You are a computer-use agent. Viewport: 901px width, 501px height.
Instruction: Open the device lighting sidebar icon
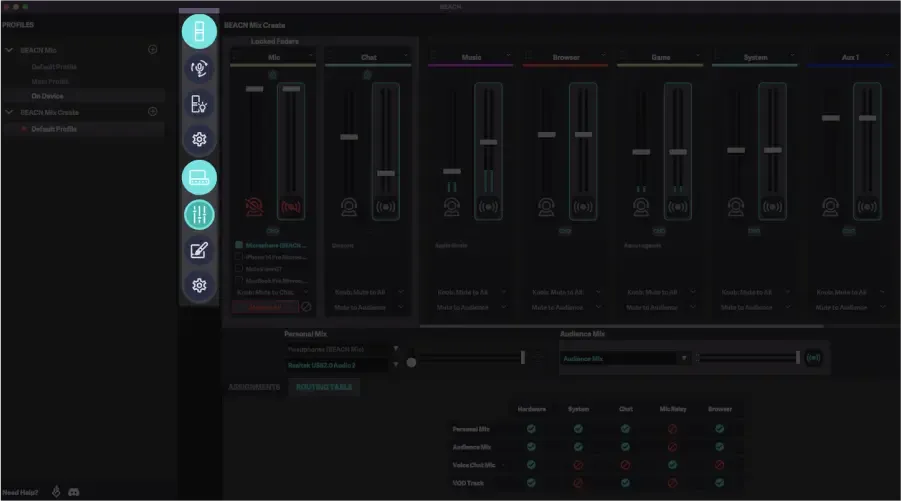click(x=199, y=104)
